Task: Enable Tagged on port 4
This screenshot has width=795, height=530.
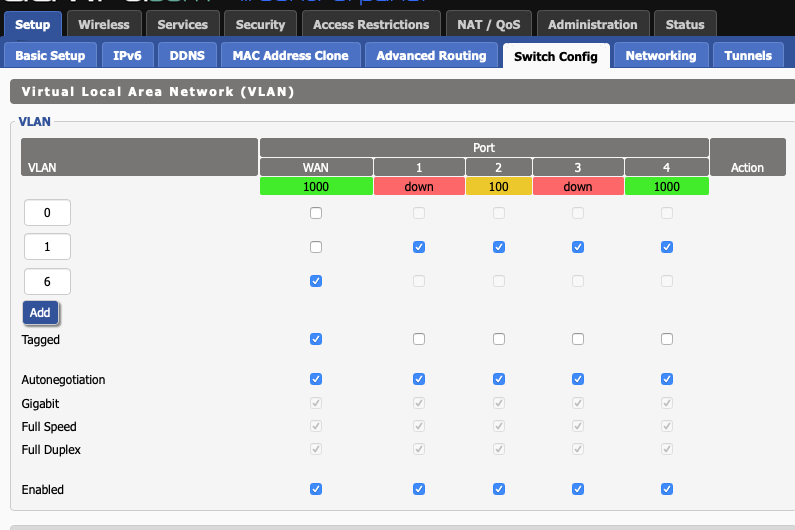Action: 667,339
